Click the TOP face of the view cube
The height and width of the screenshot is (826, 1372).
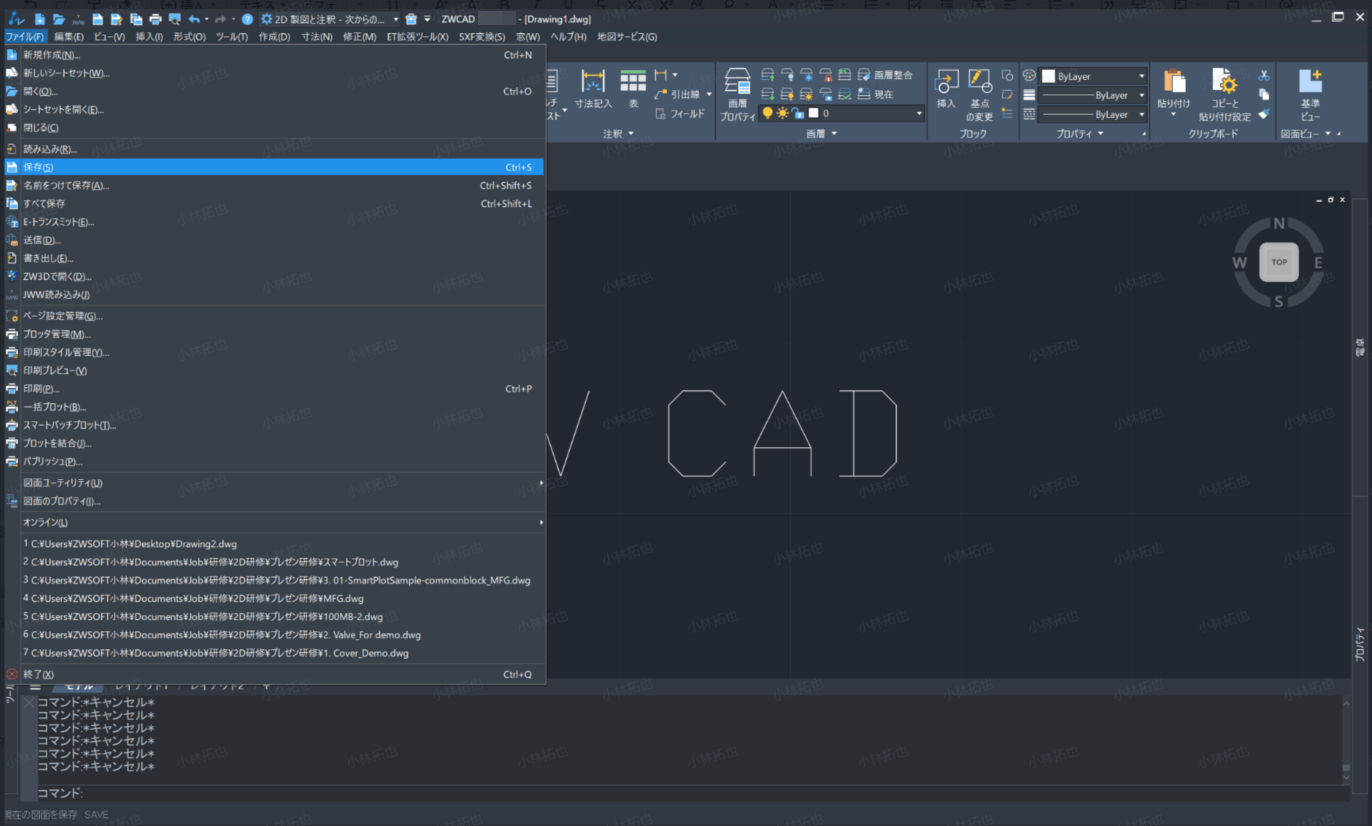[x=1278, y=262]
